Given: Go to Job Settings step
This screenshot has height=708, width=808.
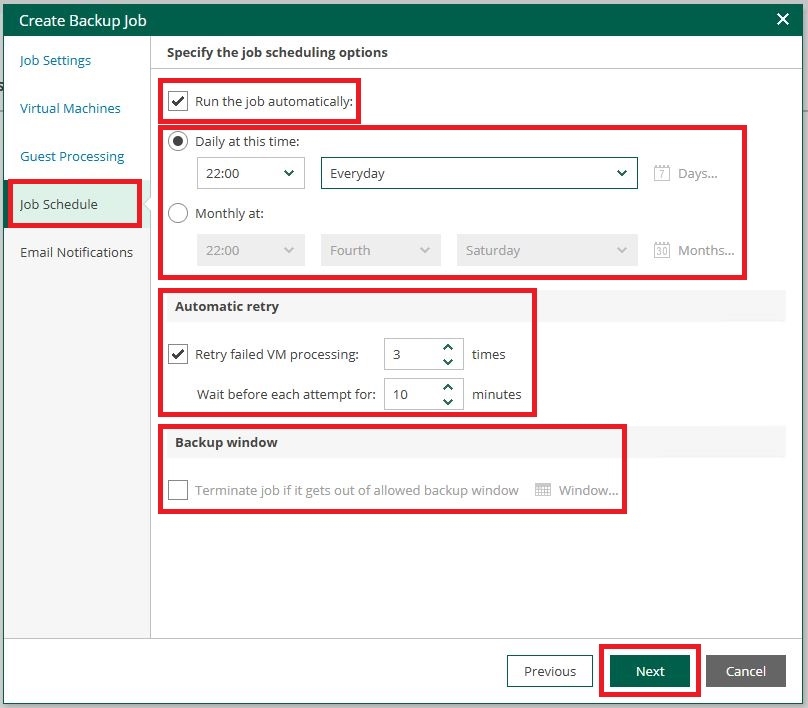Looking at the screenshot, I should (55, 60).
